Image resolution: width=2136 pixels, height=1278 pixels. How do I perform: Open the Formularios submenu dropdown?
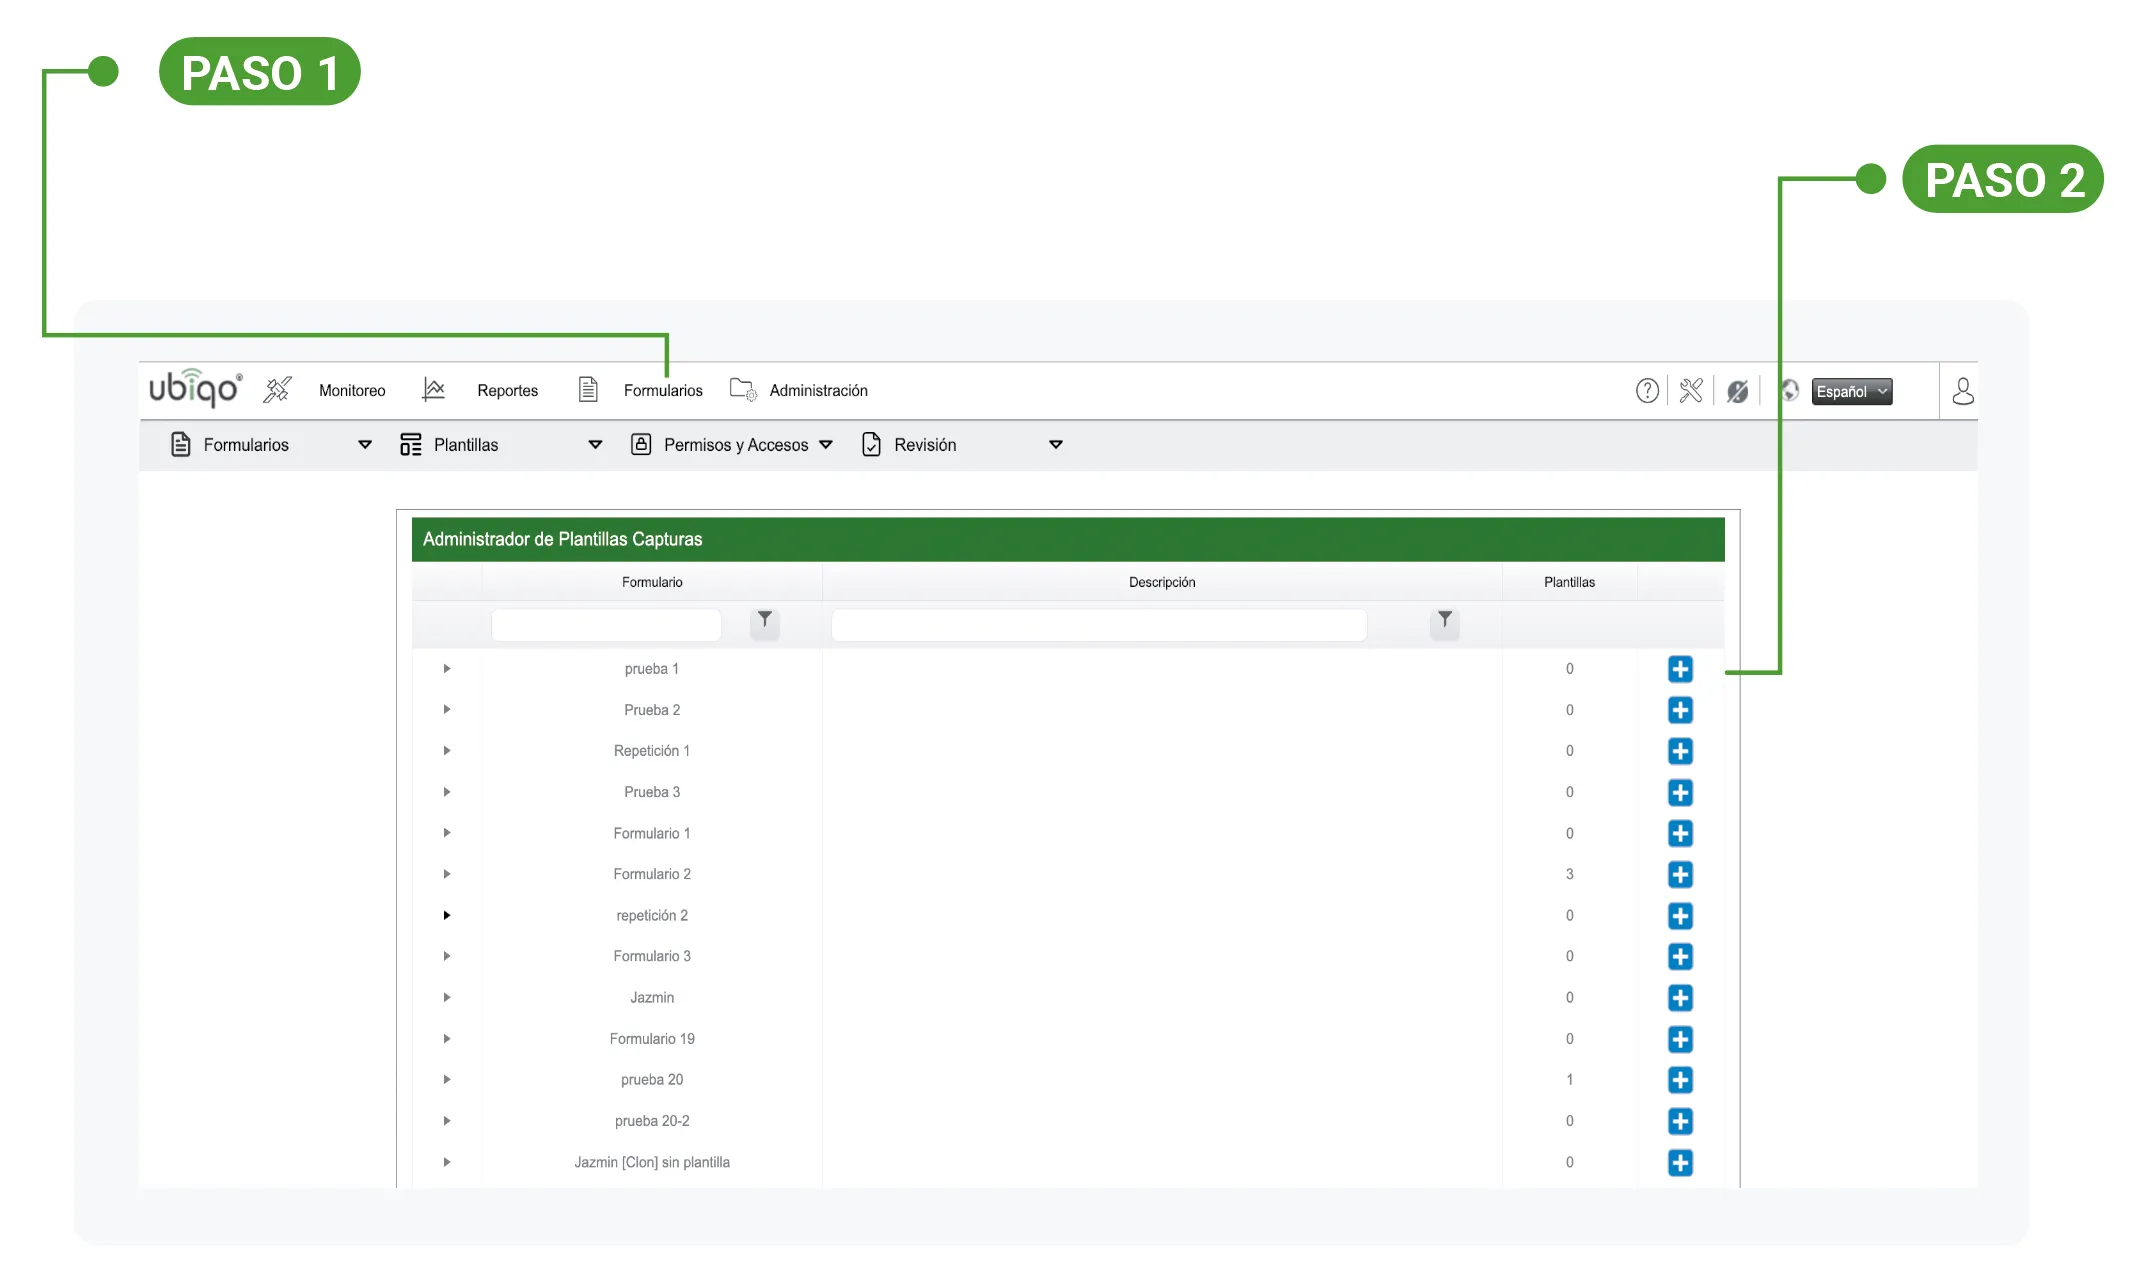pos(365,445)
